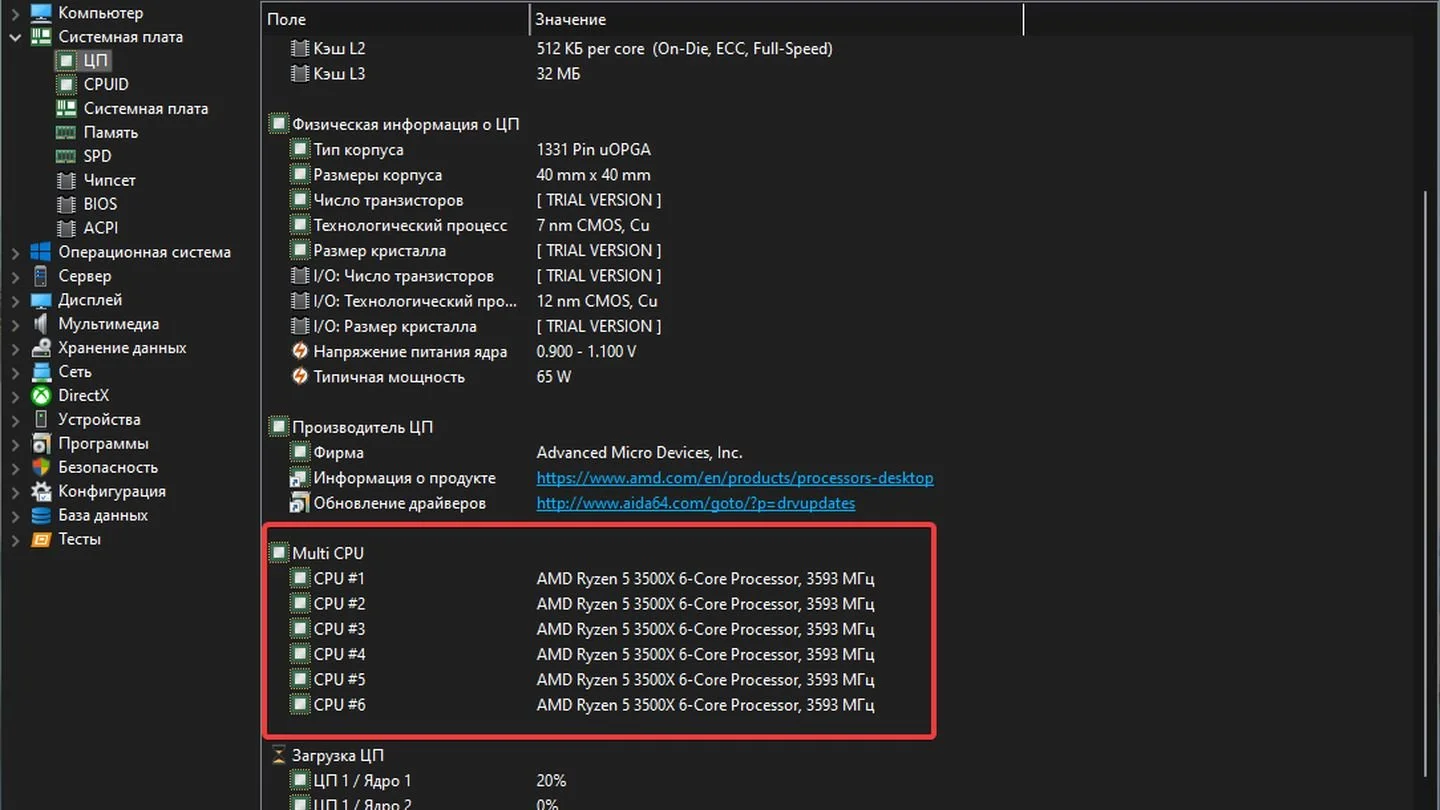Click the База данных icon

pyautogui.click(x=41, y=515)
